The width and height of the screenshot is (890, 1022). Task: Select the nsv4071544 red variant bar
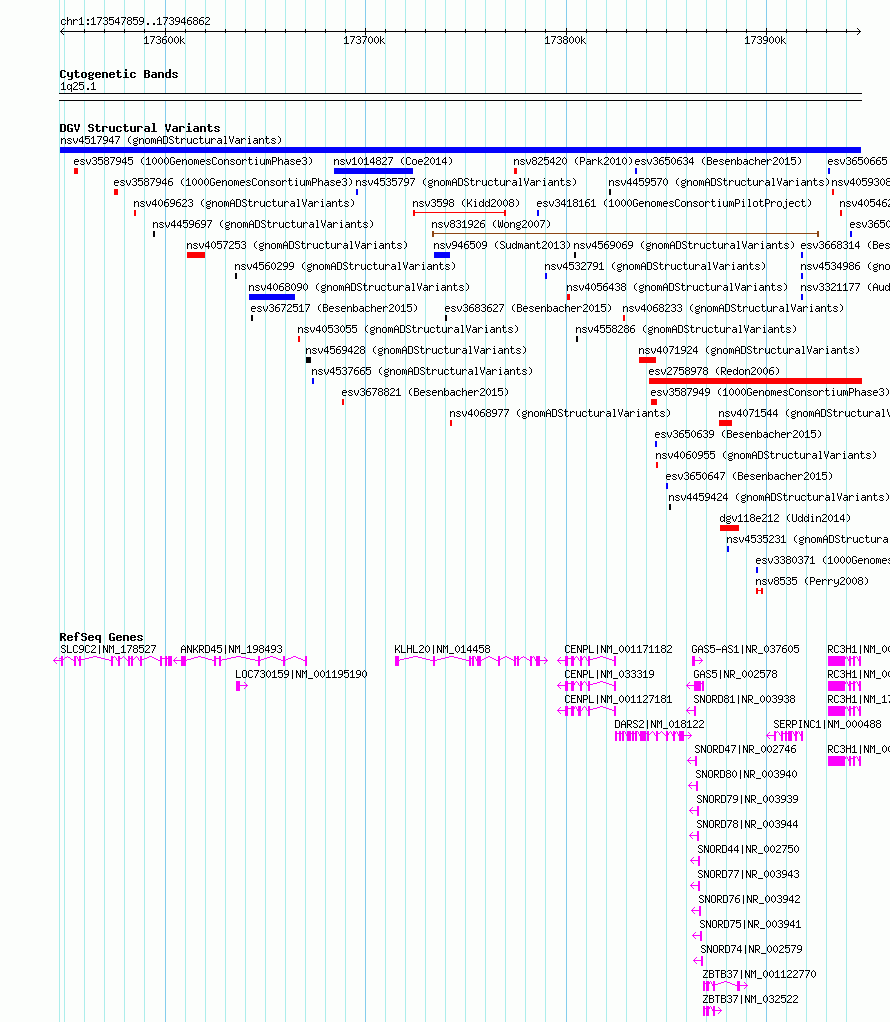pos(725,423)
